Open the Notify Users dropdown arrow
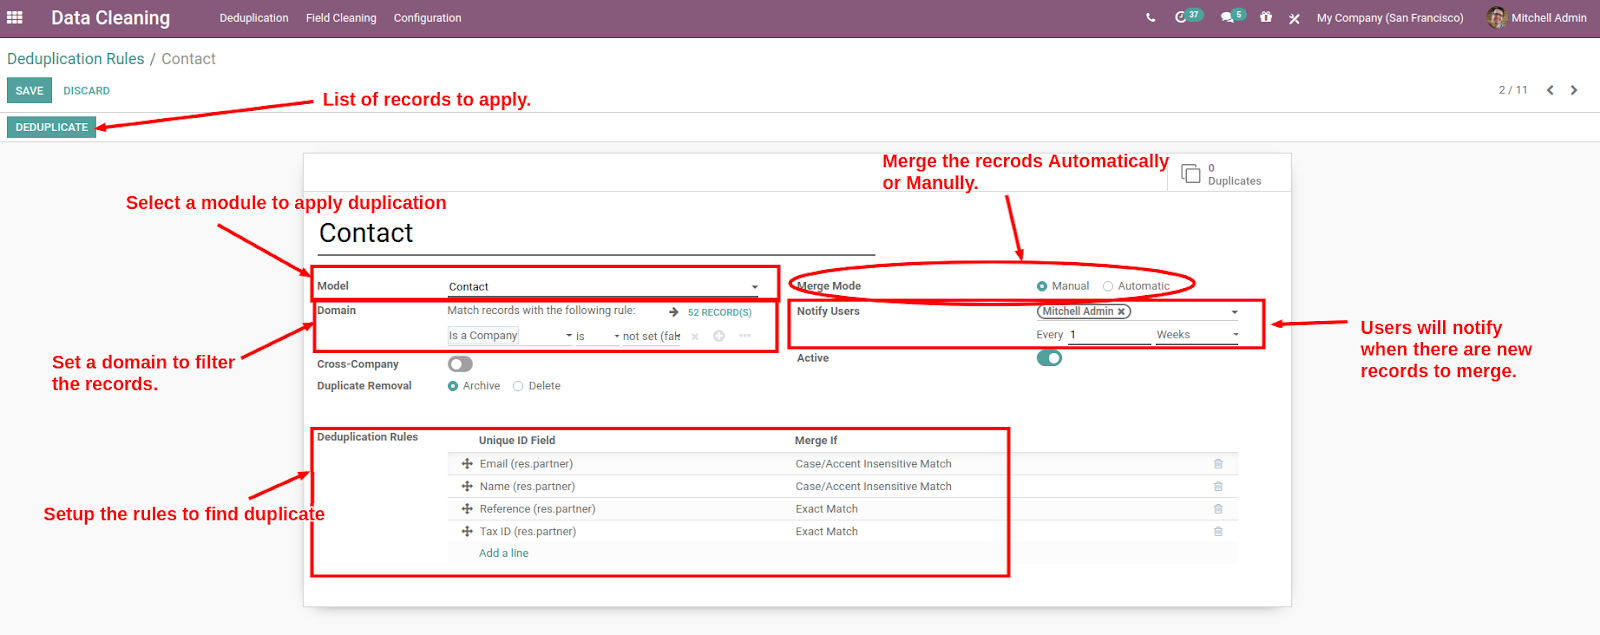The image size is (1600, 635). pos(1234,312)
